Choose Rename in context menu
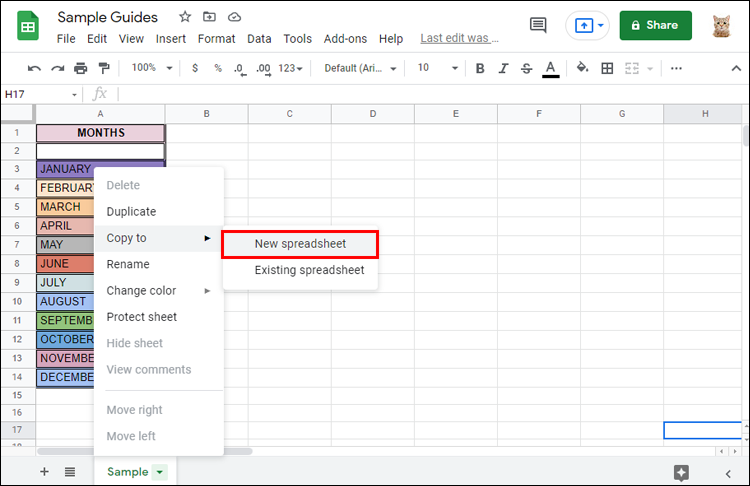Screen dimensions: 750x486 pyautogui.click(x=159, y=264)
